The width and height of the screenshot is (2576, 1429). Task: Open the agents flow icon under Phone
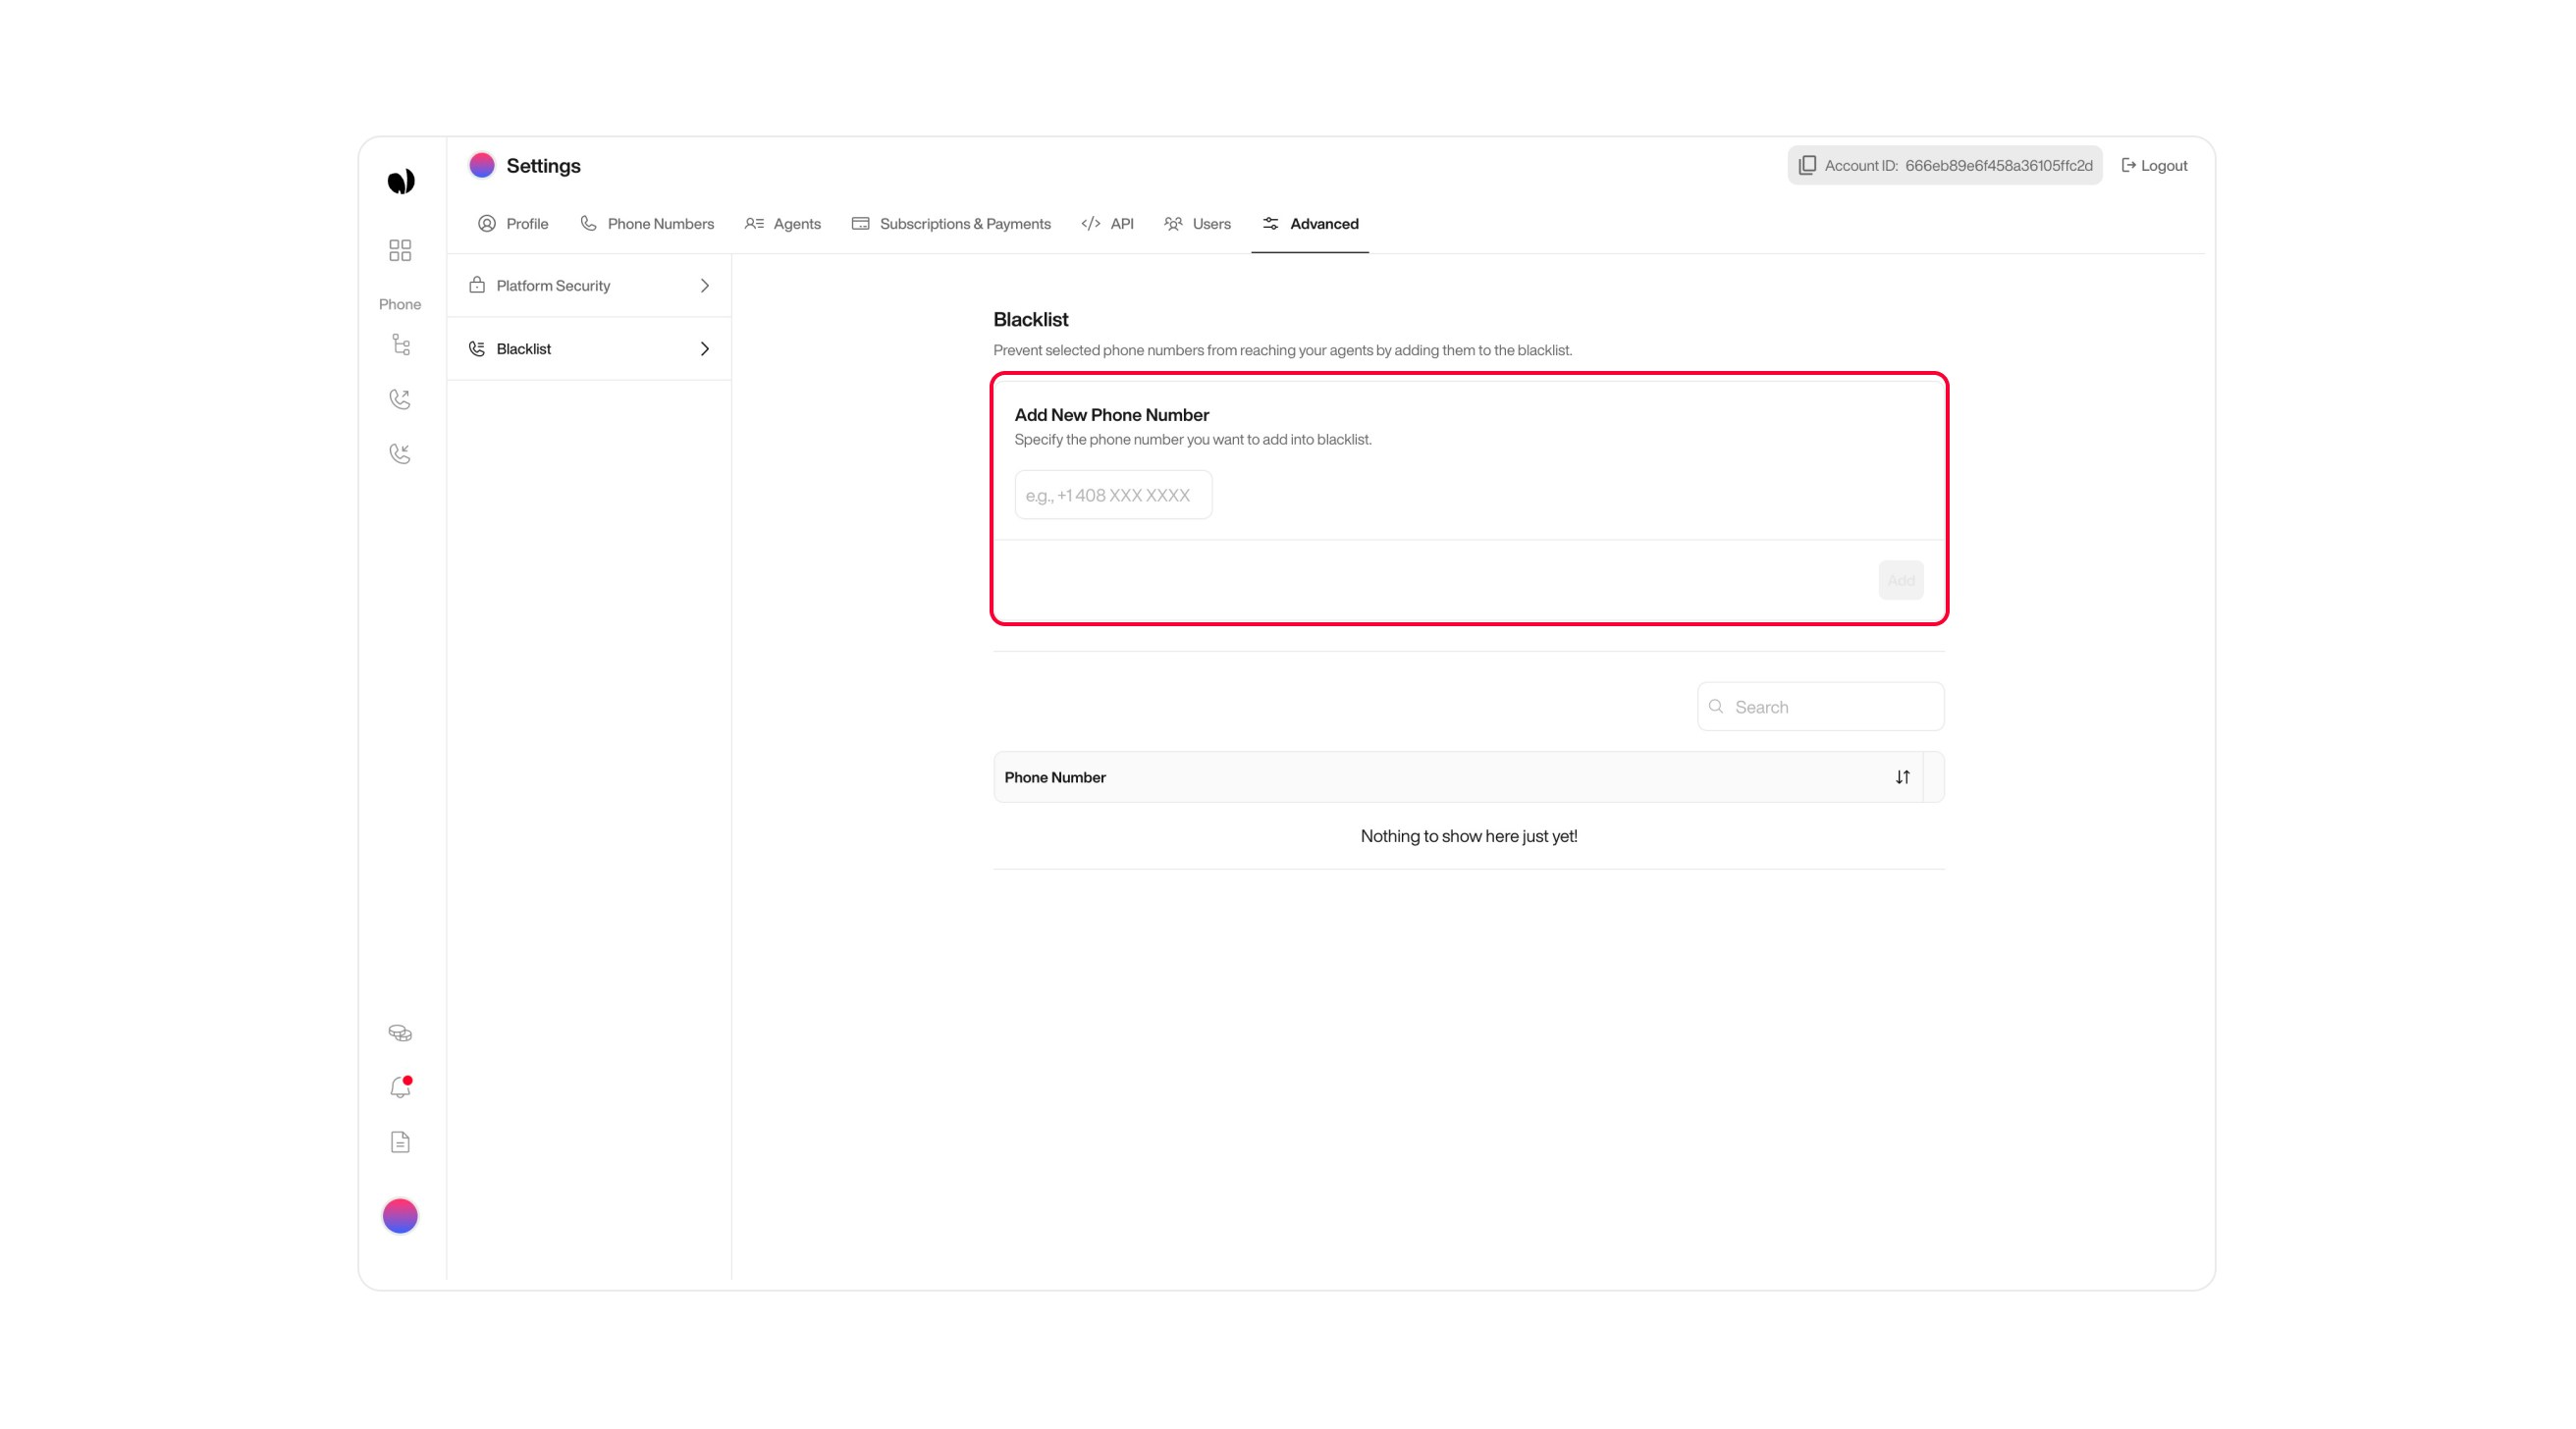400,344
